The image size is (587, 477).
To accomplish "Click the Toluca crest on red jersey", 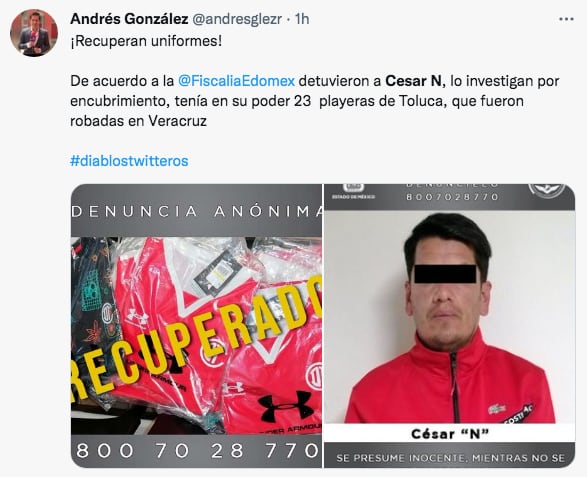I will click(314, 376).
